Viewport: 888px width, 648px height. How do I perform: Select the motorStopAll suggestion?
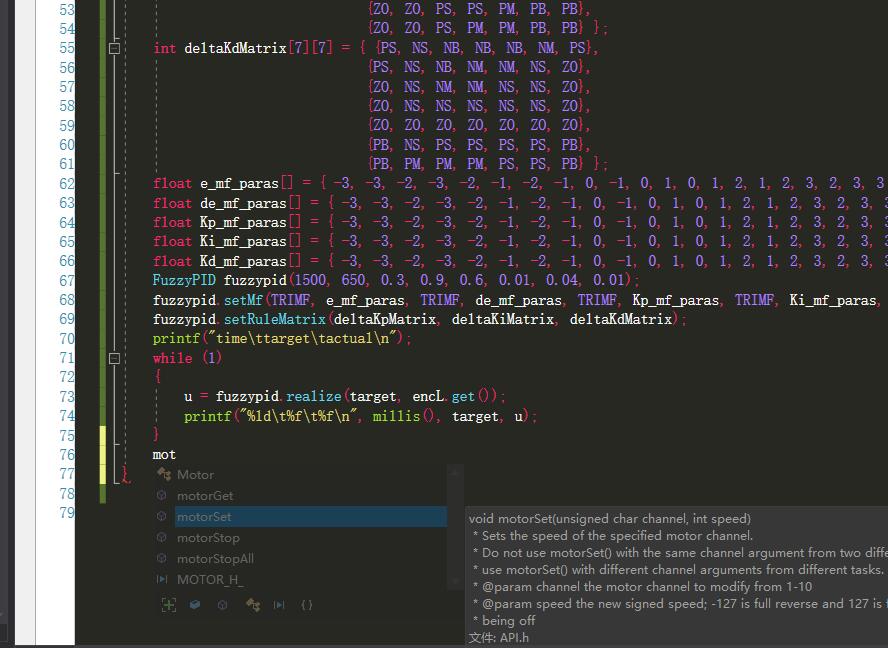[x=215, y=559]
